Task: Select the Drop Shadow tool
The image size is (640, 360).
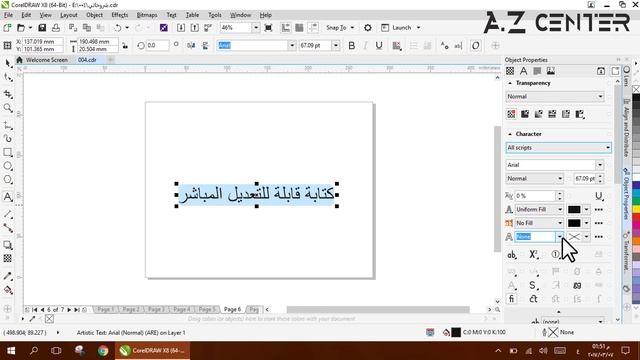Action: tap(8, 245)
